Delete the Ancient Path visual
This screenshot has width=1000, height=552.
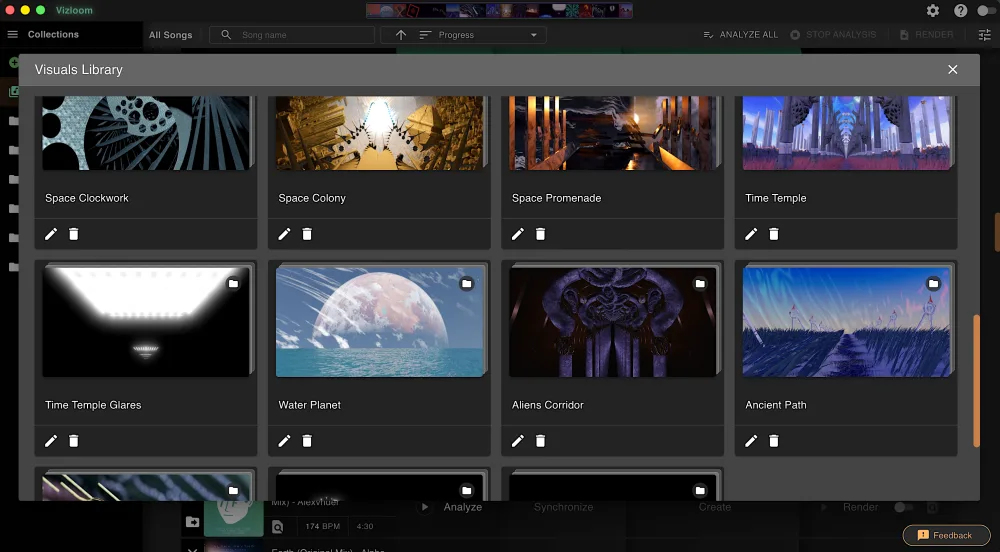774,441
